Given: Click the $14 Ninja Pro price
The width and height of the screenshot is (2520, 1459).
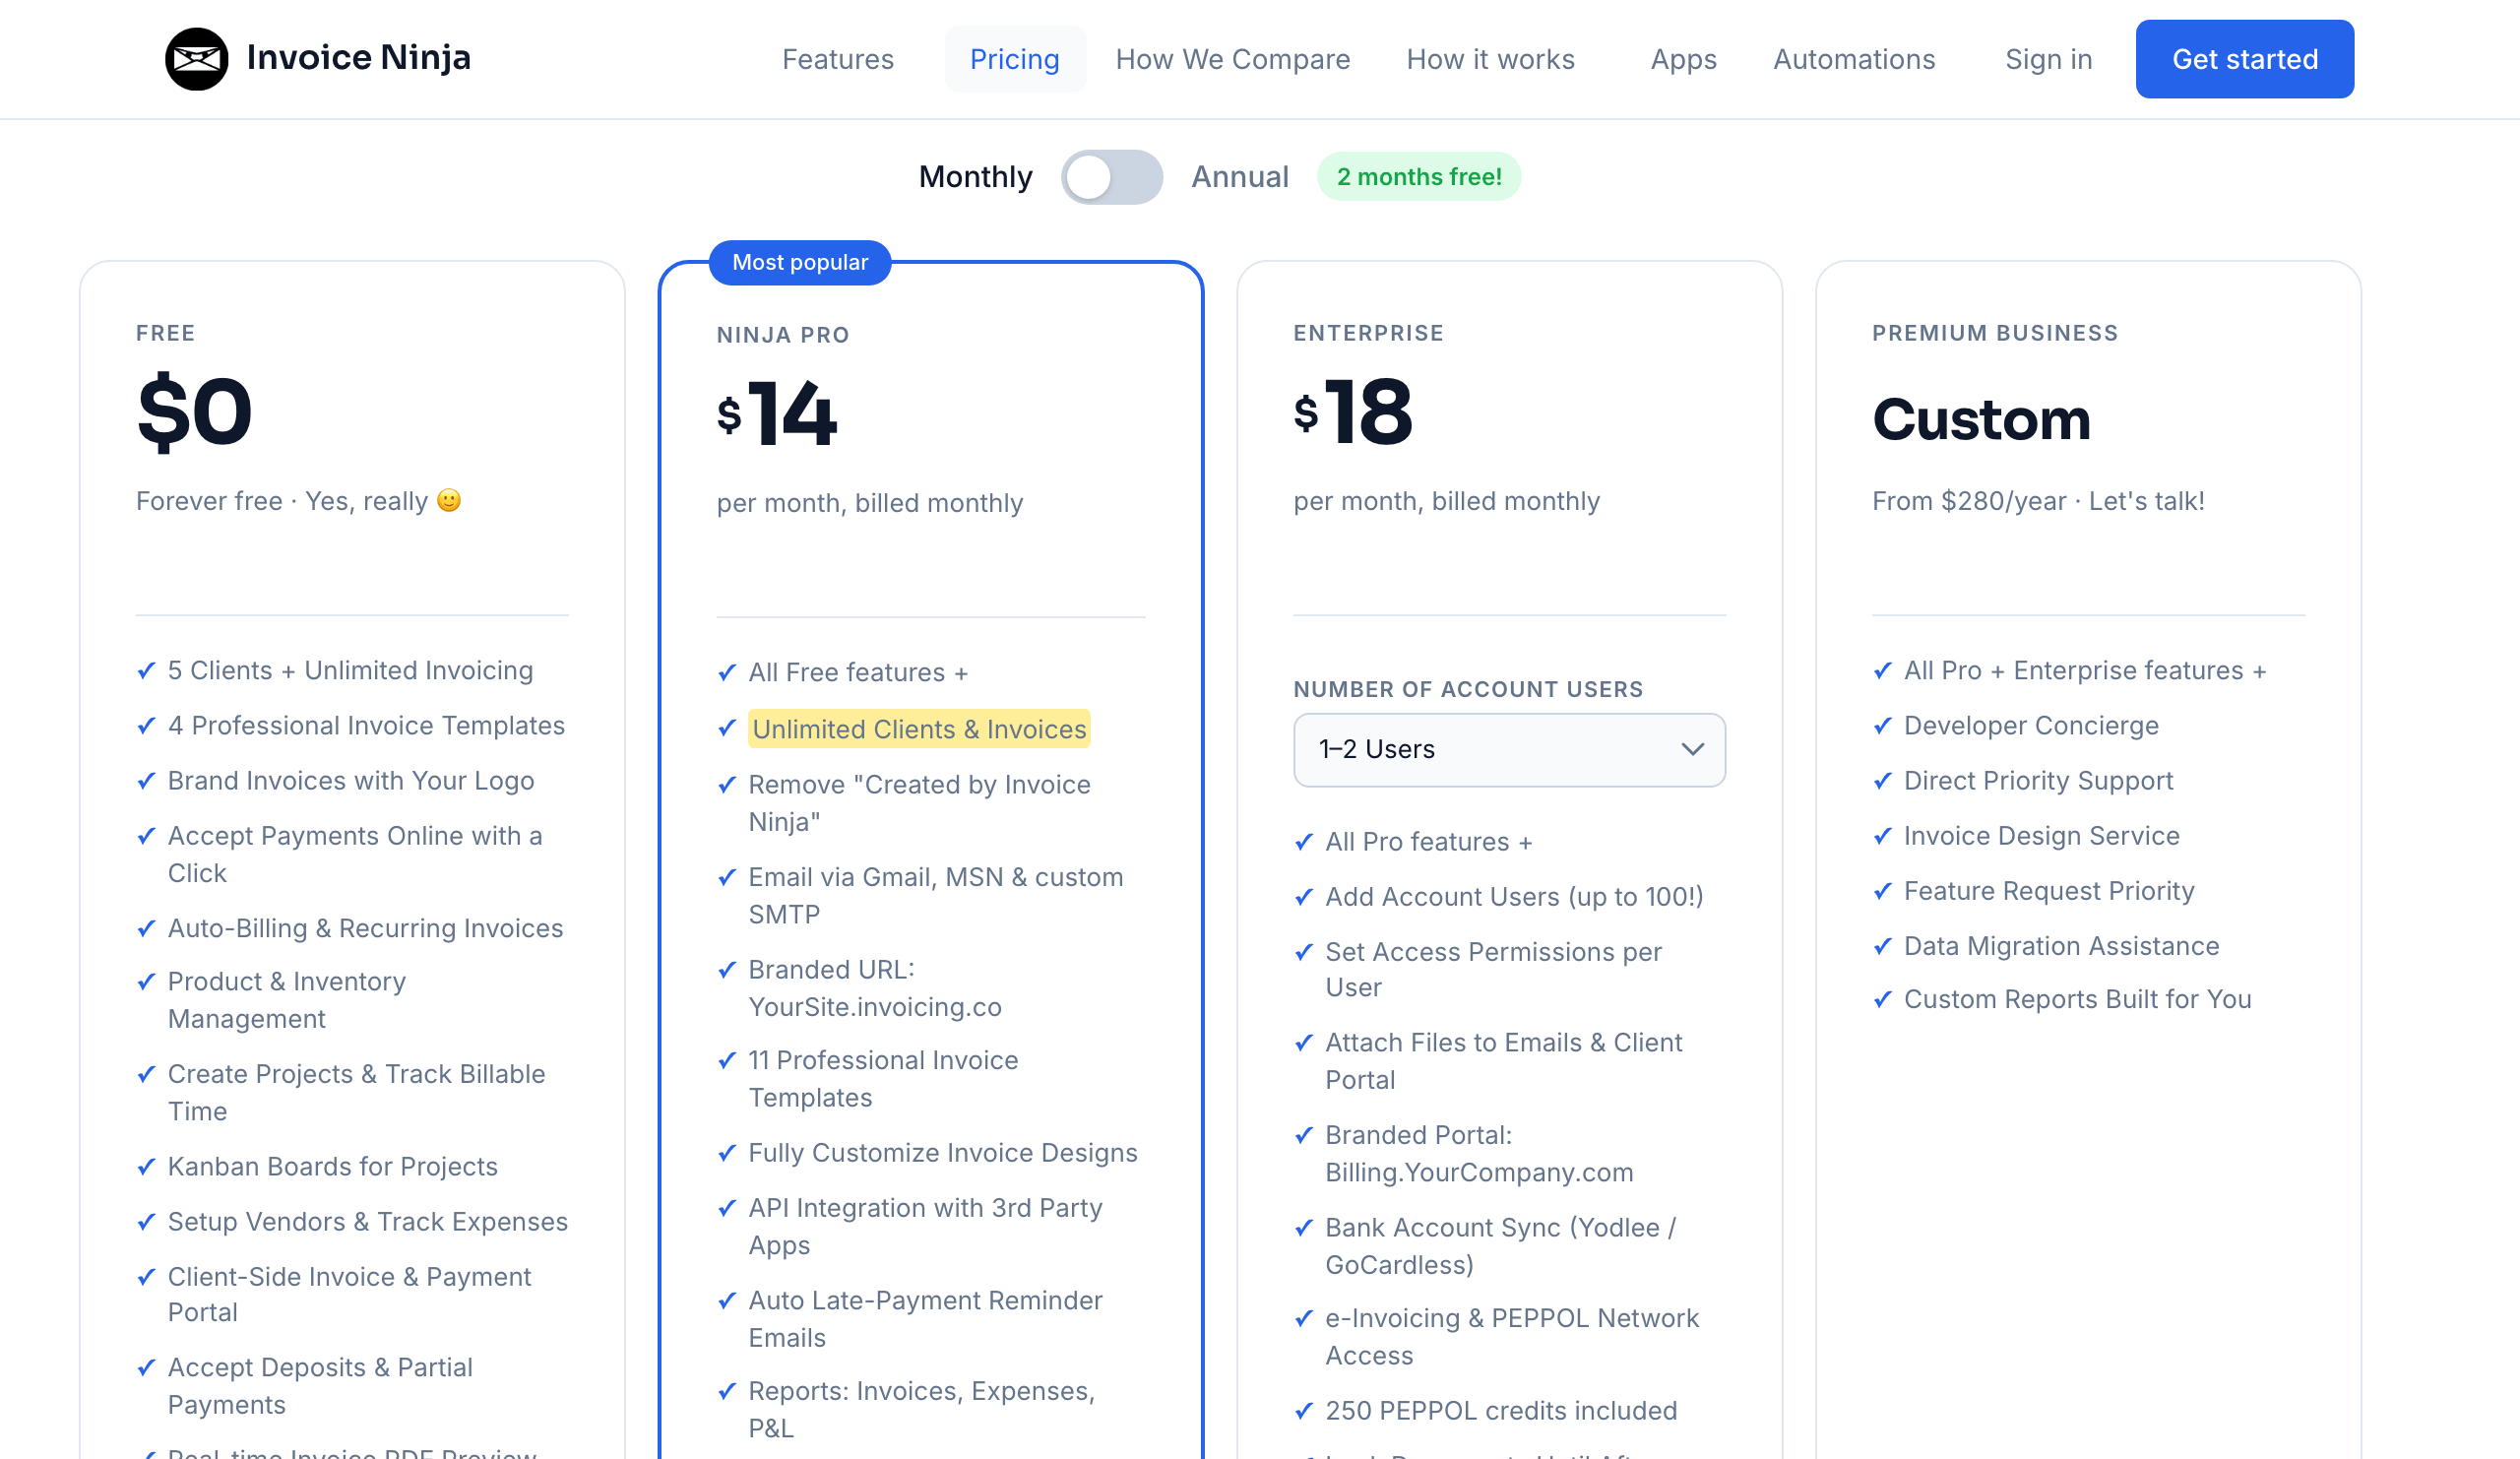Looking at the screenshot, I should pyautogui.click(x=777, y=413).
